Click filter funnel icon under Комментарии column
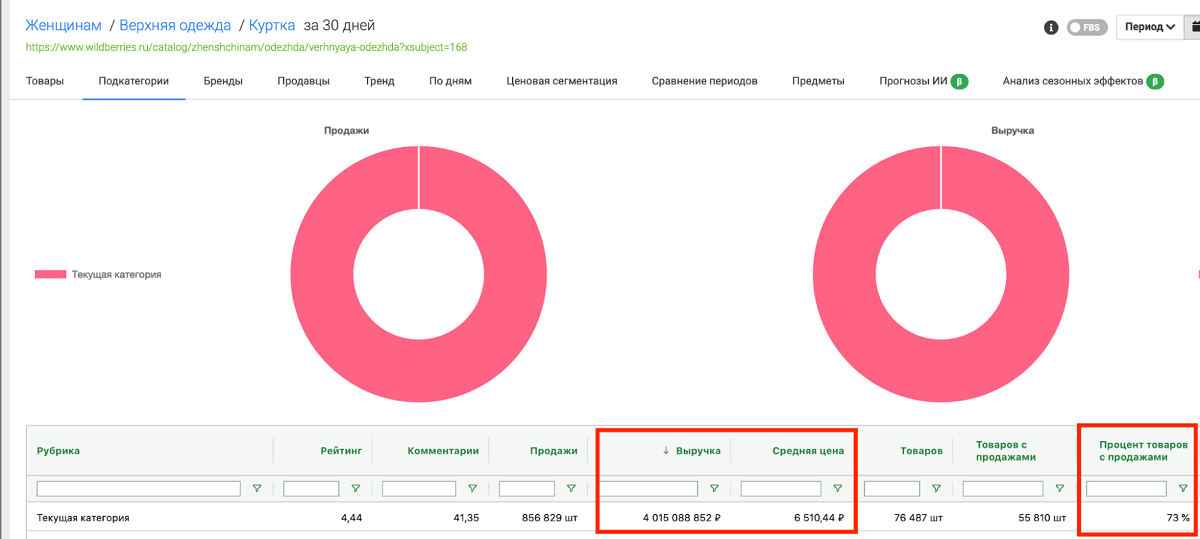Viewport: 1200px width, 539px height. tap(473, 489)
